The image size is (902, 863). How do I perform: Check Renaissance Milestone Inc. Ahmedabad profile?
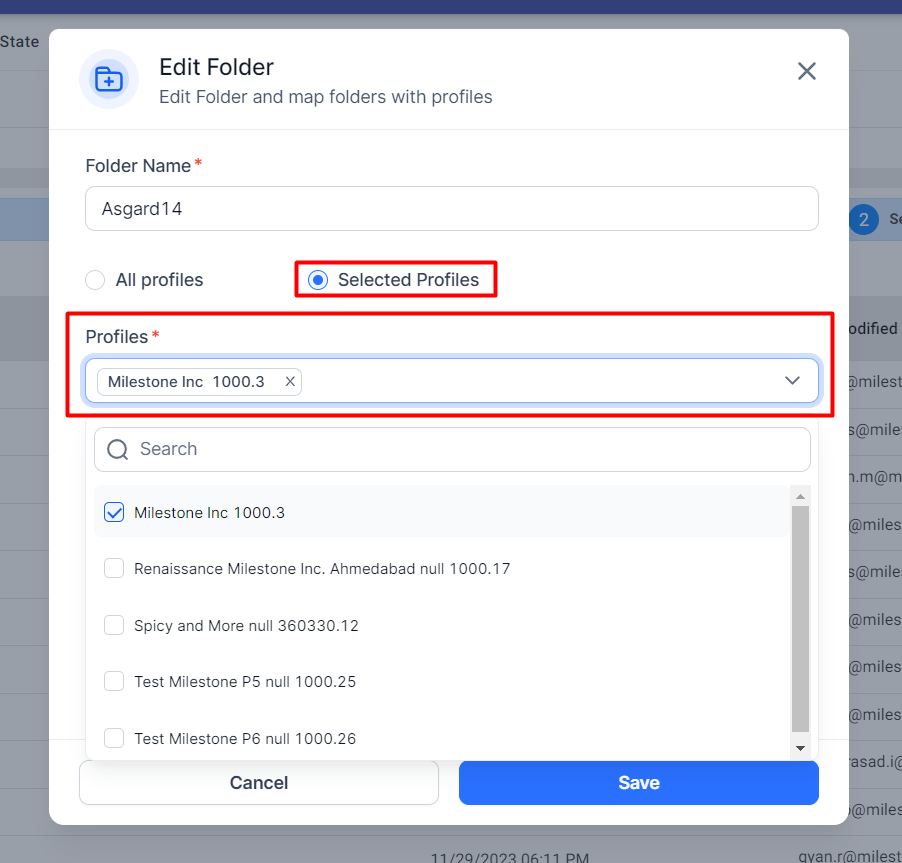114,568
